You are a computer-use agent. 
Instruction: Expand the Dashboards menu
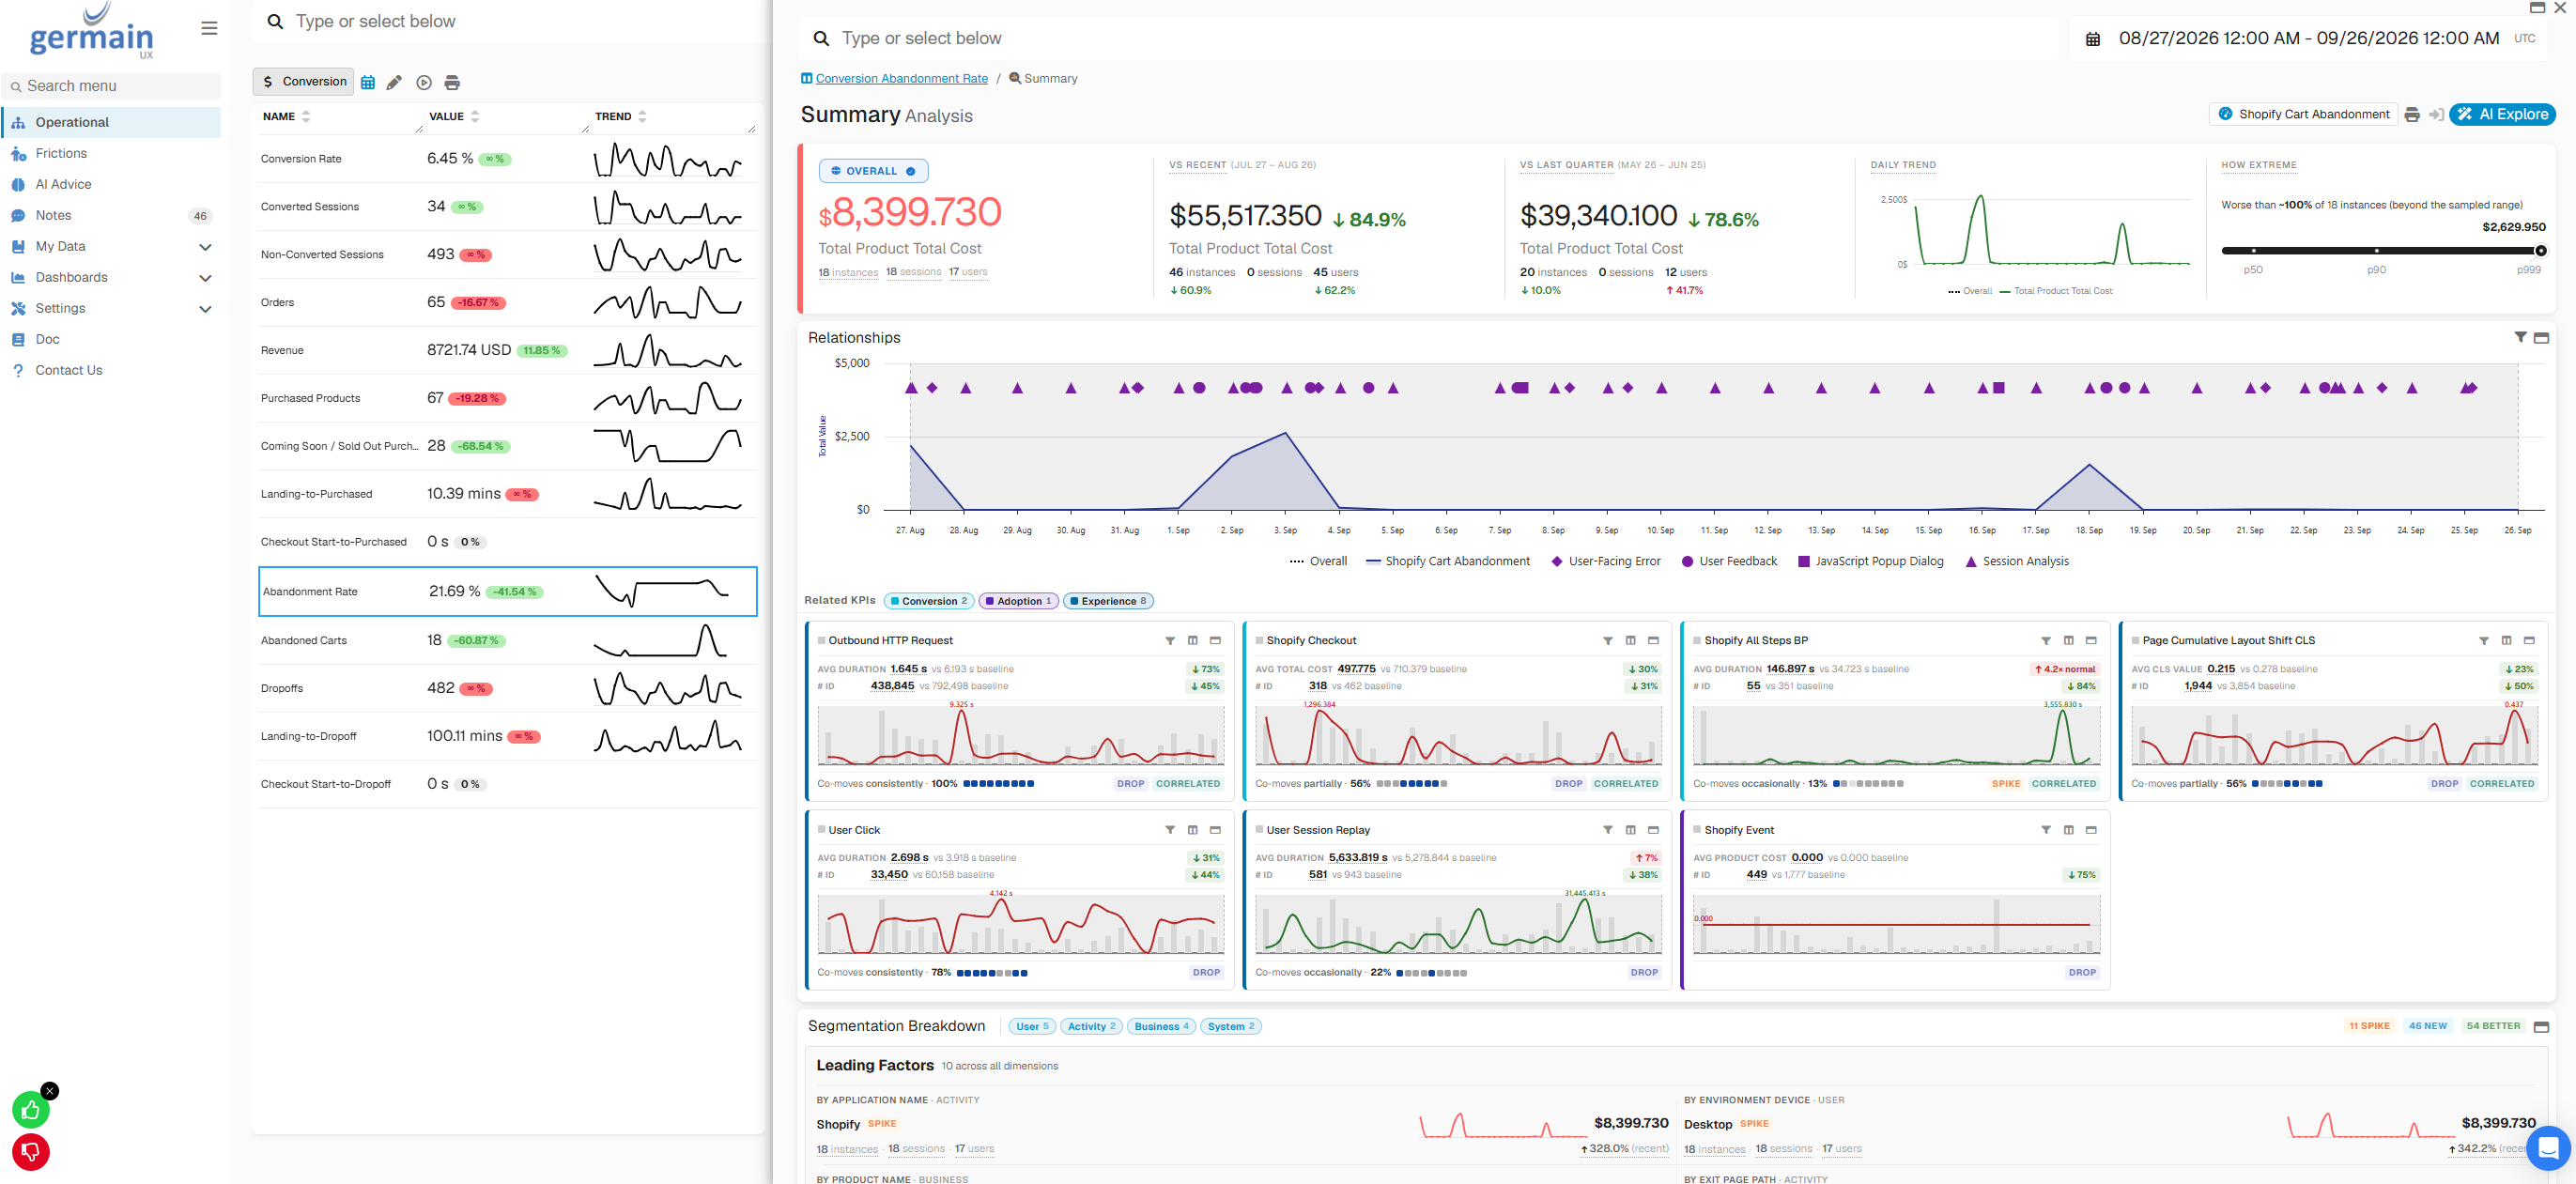205,278
